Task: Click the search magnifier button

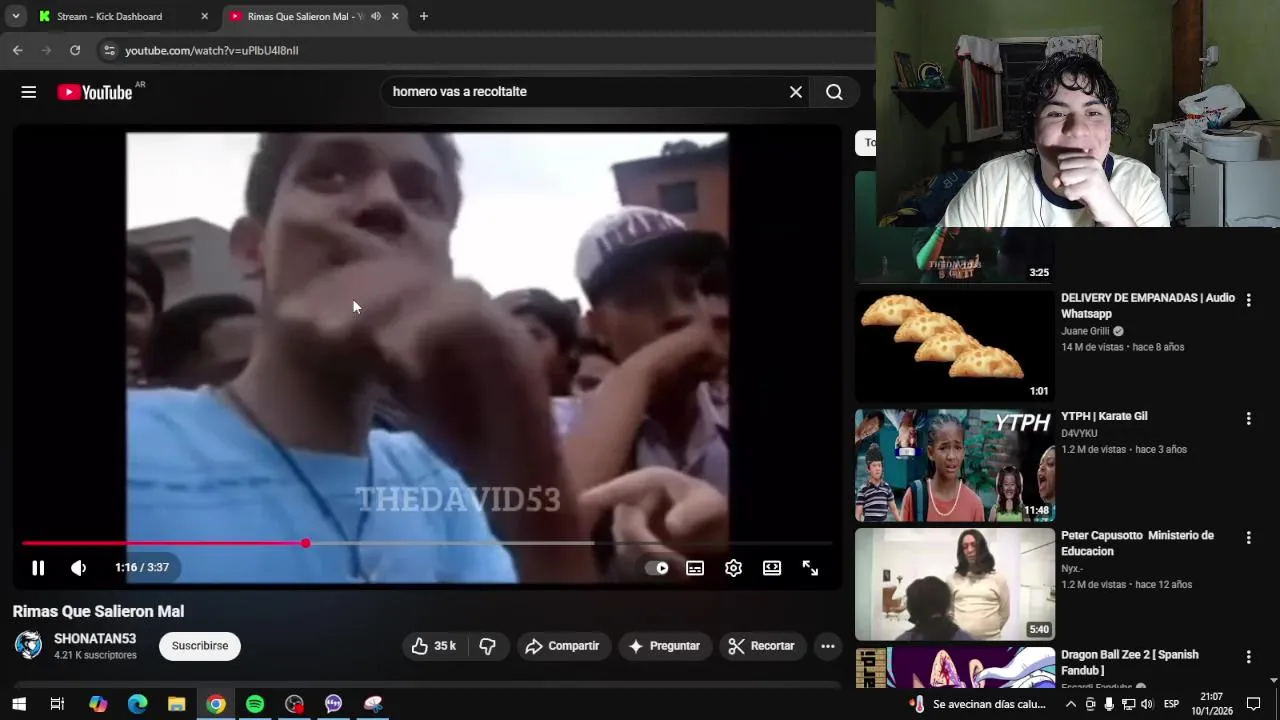Action: pyautogui.click(x=834, y=92)
